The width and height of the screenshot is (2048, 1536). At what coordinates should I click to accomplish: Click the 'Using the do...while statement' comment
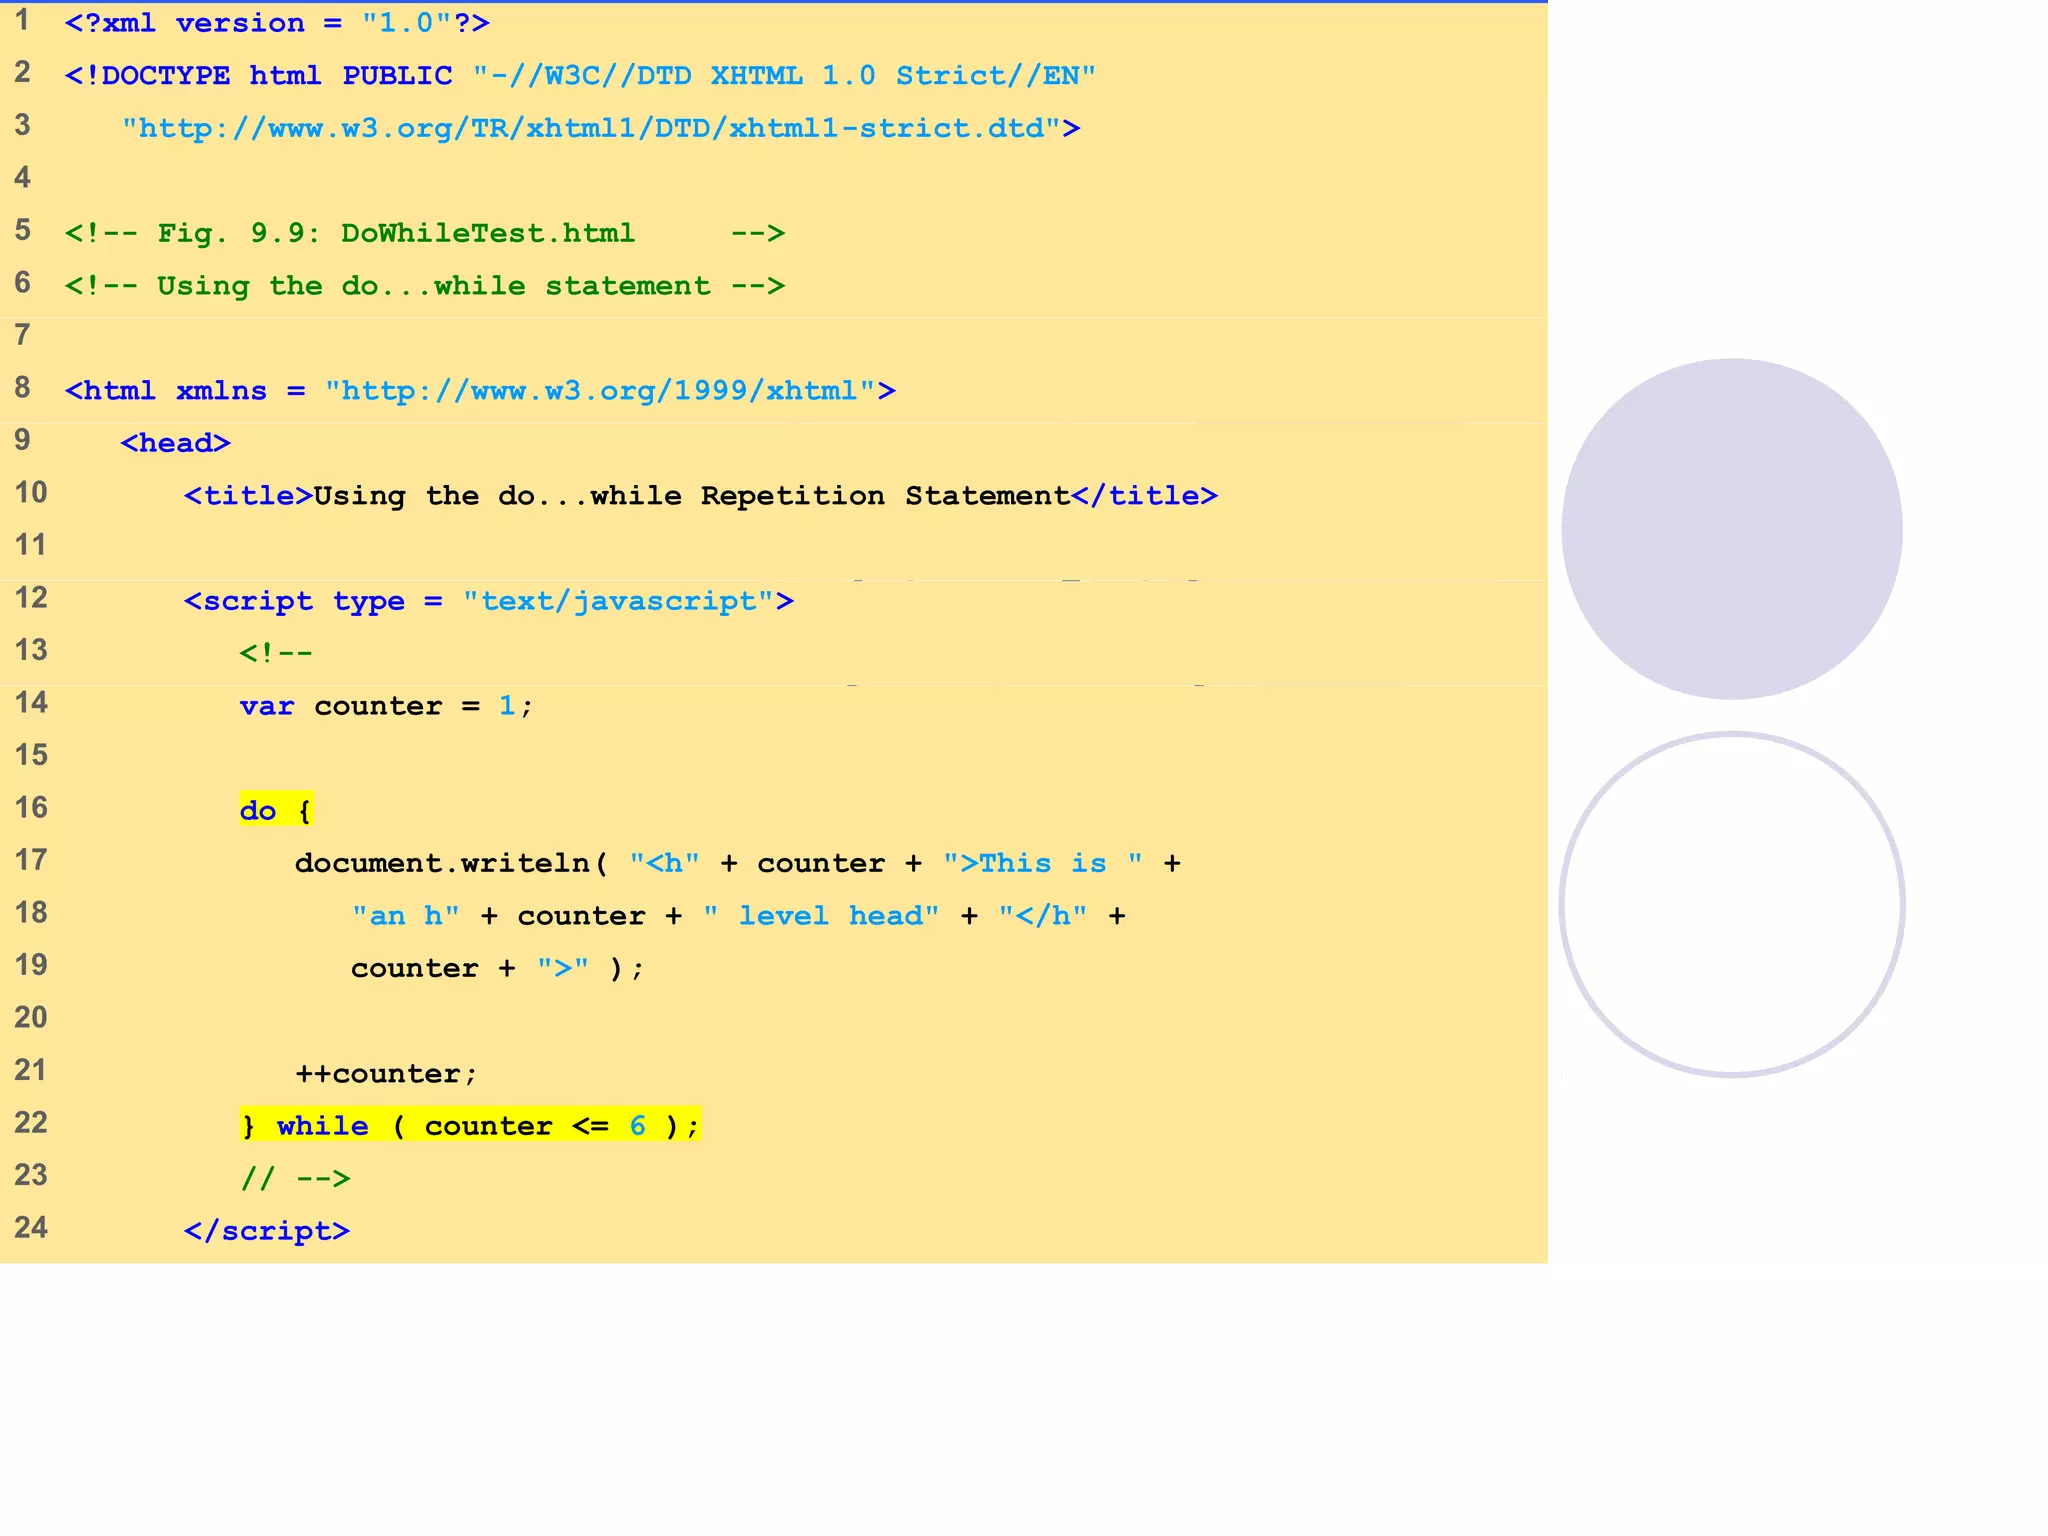(x=425, y=286)
